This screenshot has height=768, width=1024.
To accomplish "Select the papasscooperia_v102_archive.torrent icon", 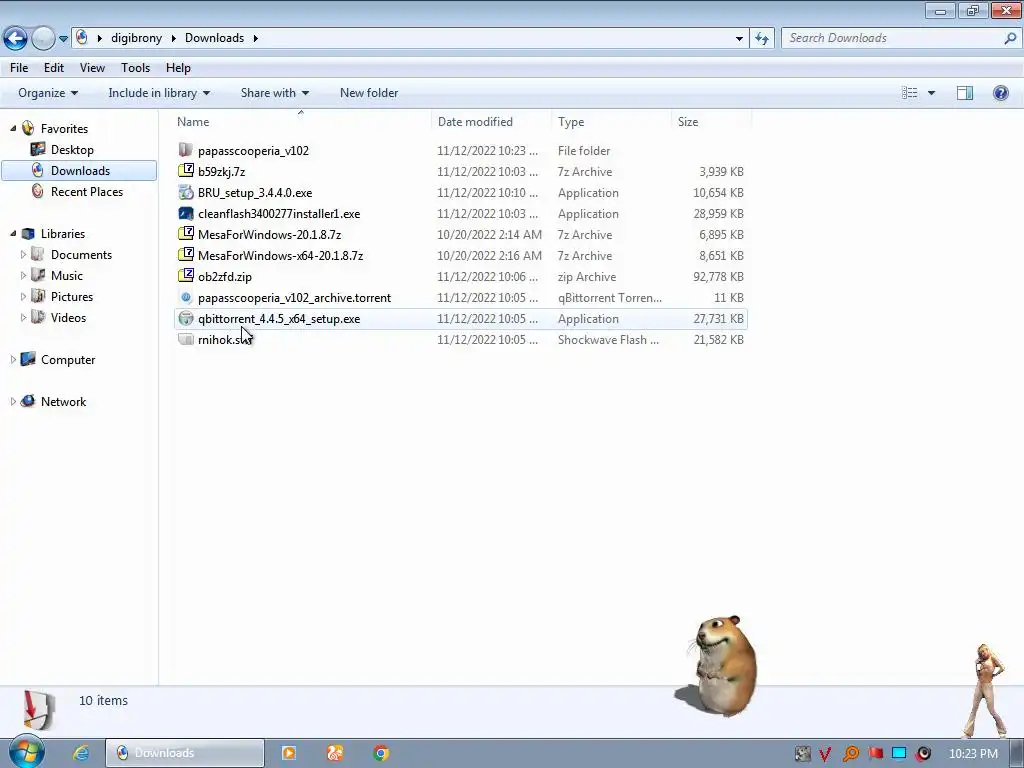I will click(186, 297).
